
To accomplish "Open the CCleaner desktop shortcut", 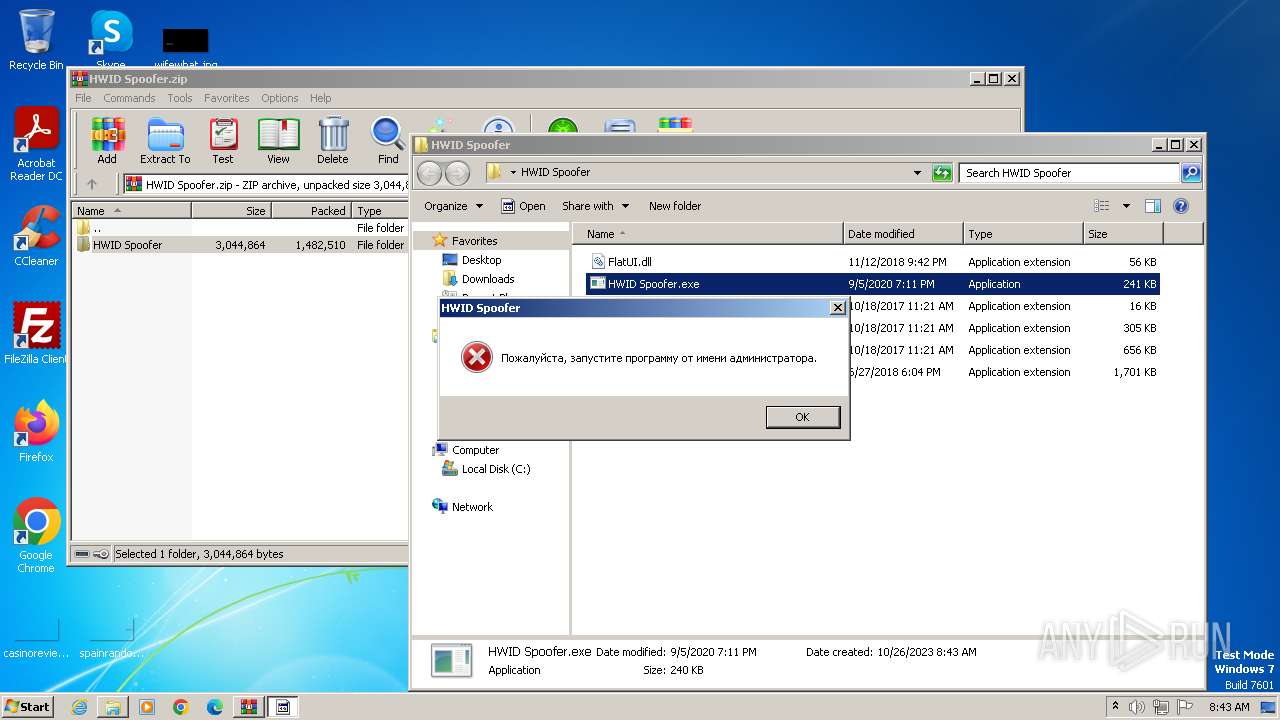I will 36,236.
